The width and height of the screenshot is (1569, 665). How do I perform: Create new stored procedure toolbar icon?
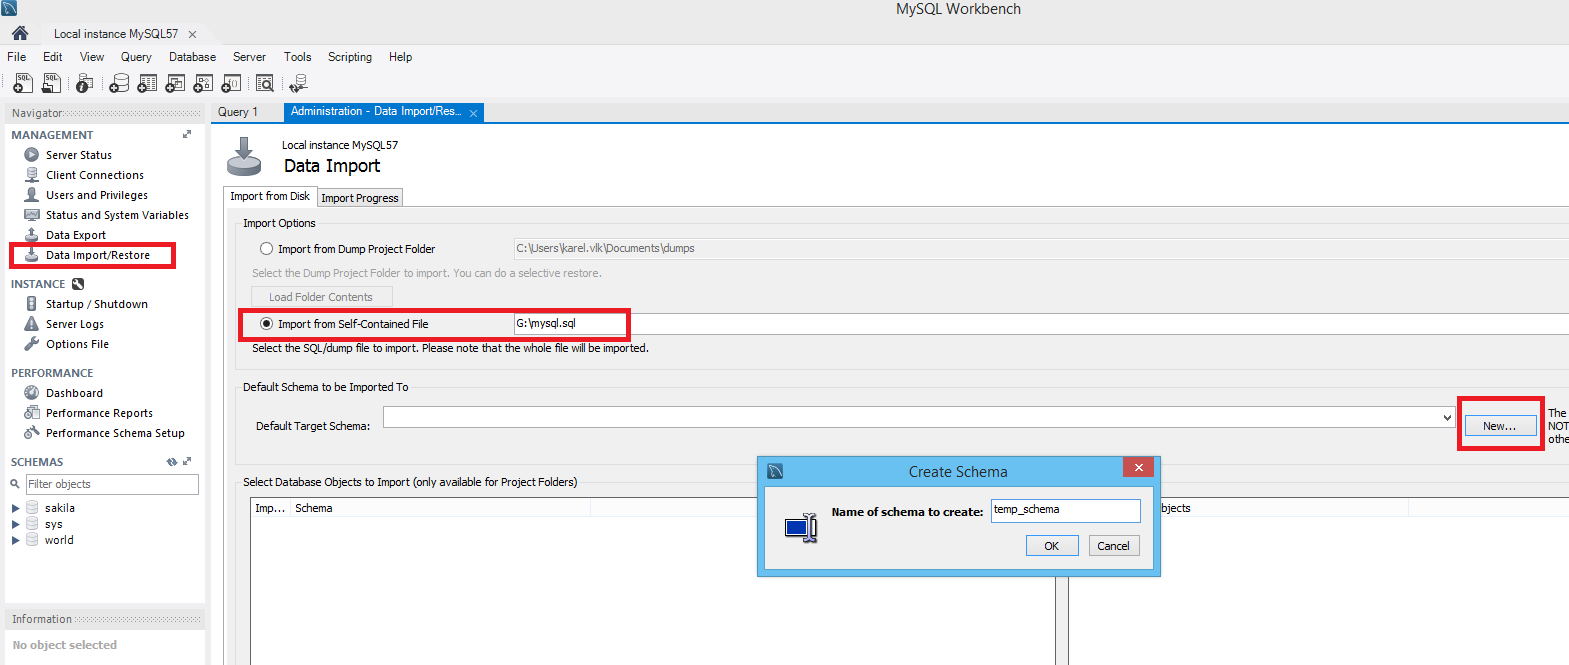[x=203, y=84]
